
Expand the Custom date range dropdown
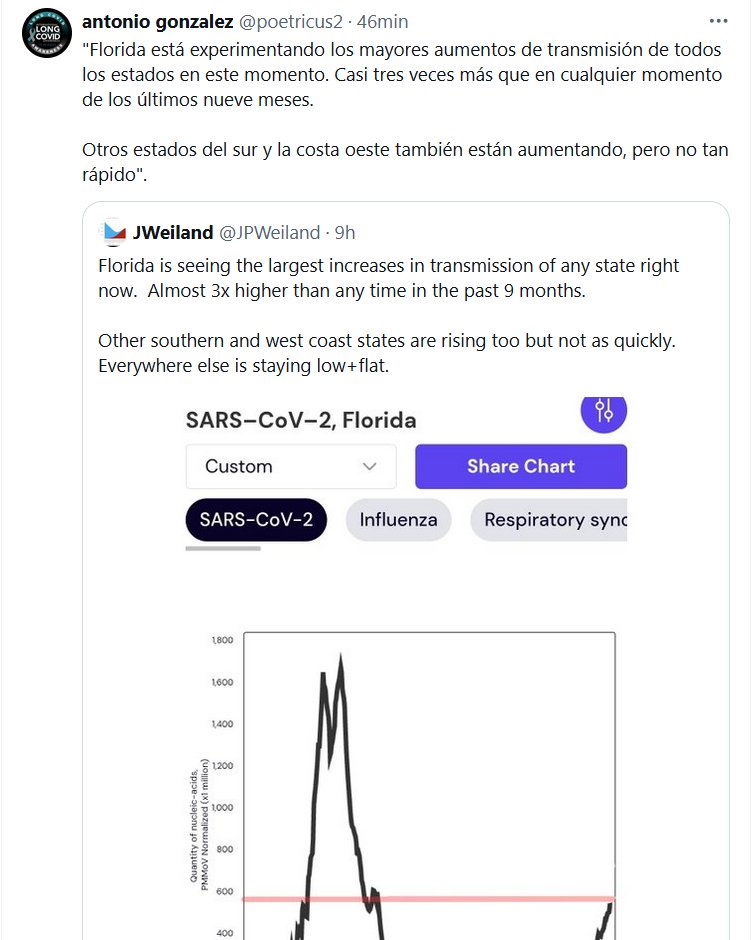point(290,466)
